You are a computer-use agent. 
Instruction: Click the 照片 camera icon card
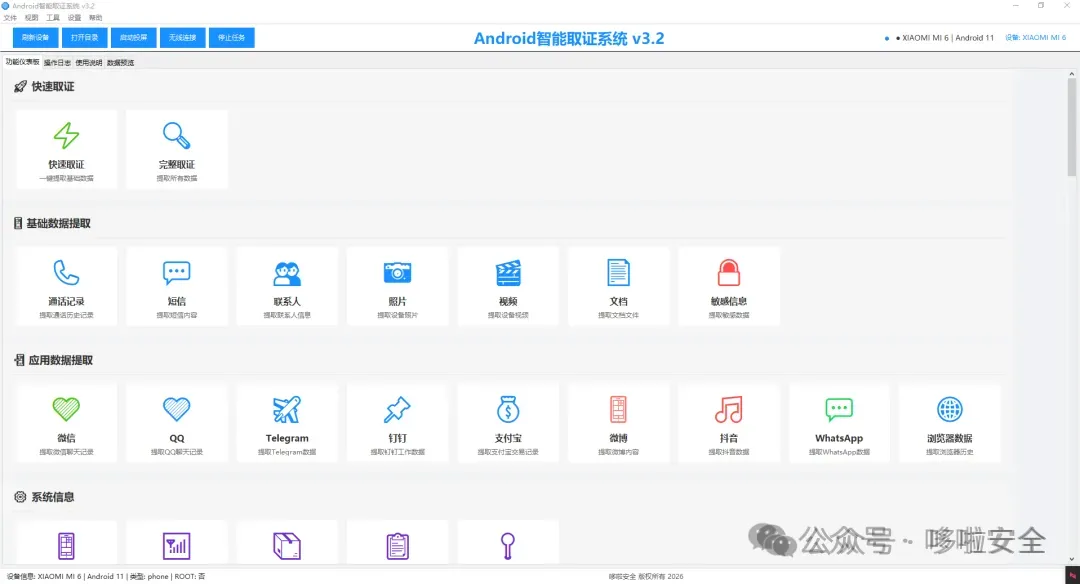click(x=397, y=286)
